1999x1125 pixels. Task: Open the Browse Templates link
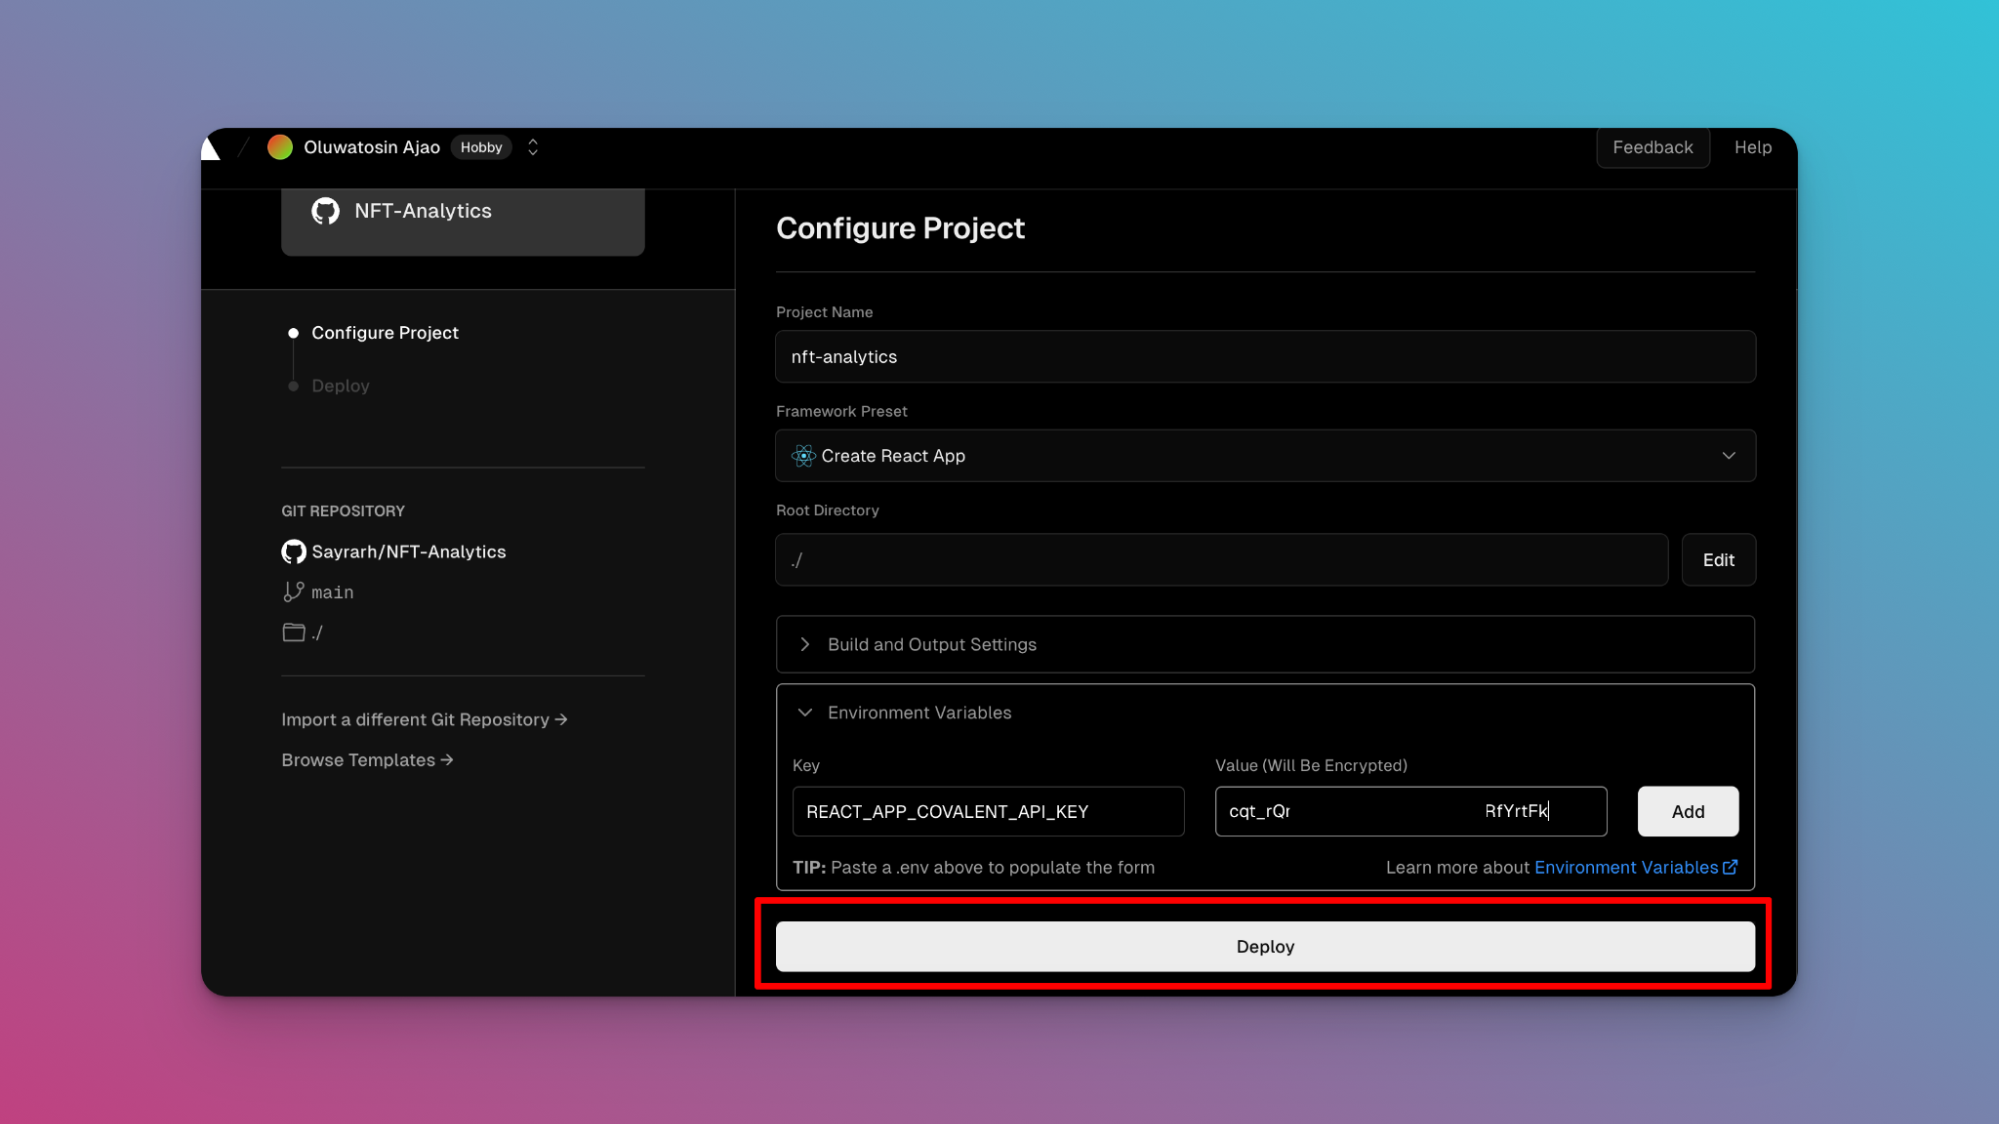(367, 760)
